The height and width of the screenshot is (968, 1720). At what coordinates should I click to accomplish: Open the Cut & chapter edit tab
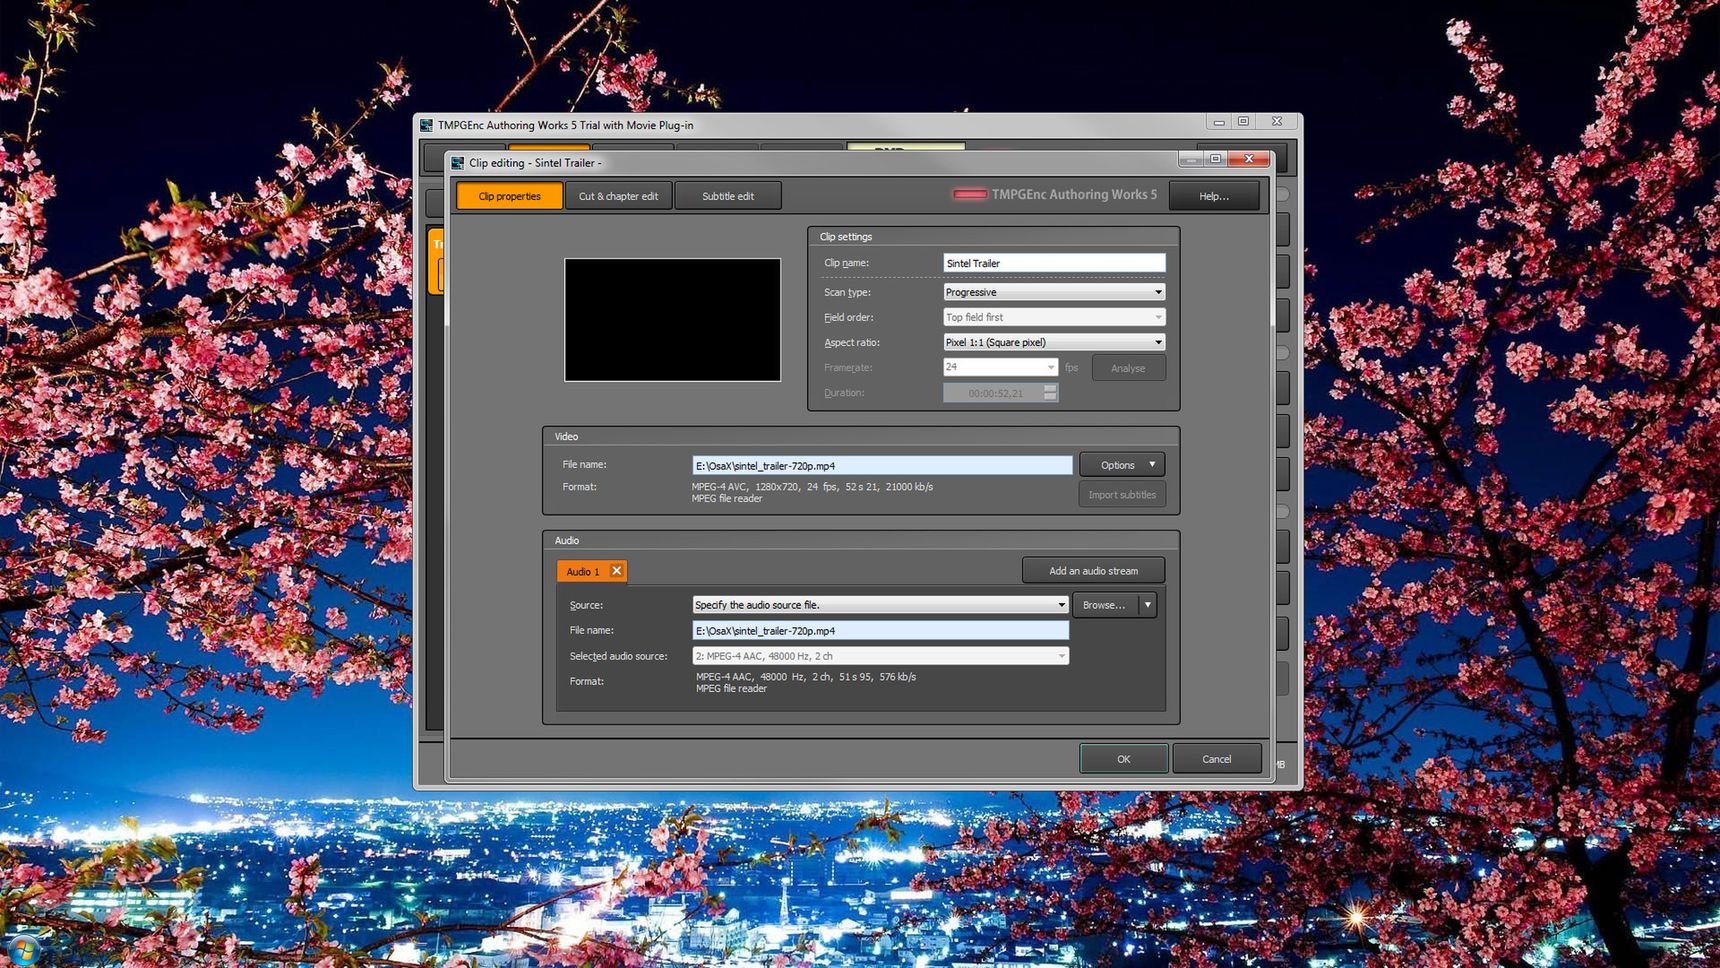coord(618,196)
